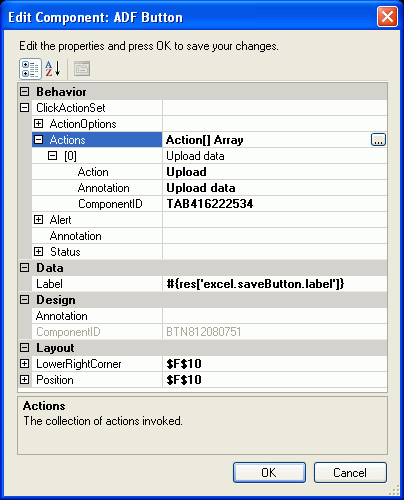
Task: Edit the Position $F$10 value
Action: (x=275, y=380)
